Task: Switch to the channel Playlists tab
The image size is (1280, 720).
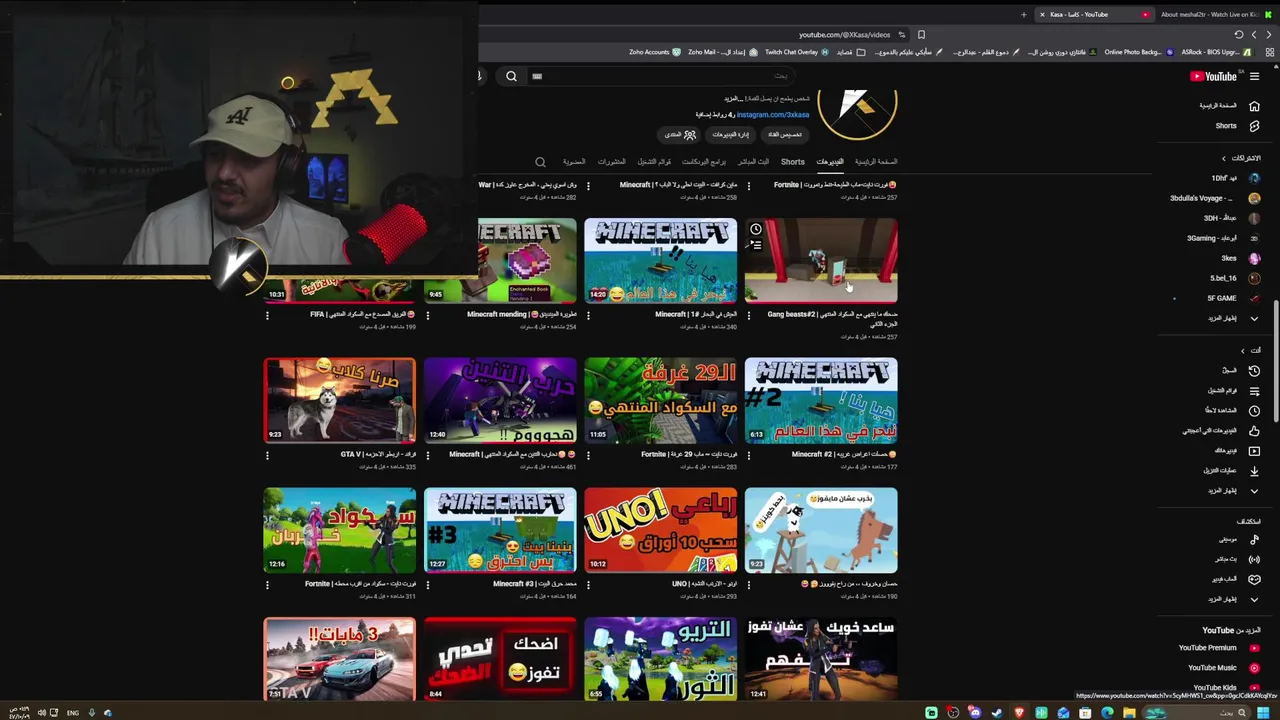Action: (654, 162)
